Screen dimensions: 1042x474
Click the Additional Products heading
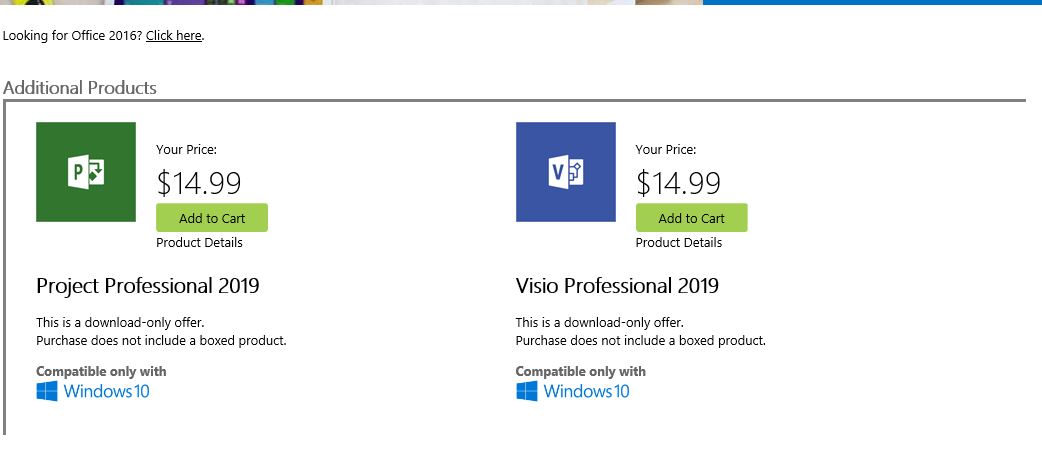click(80, 88)
